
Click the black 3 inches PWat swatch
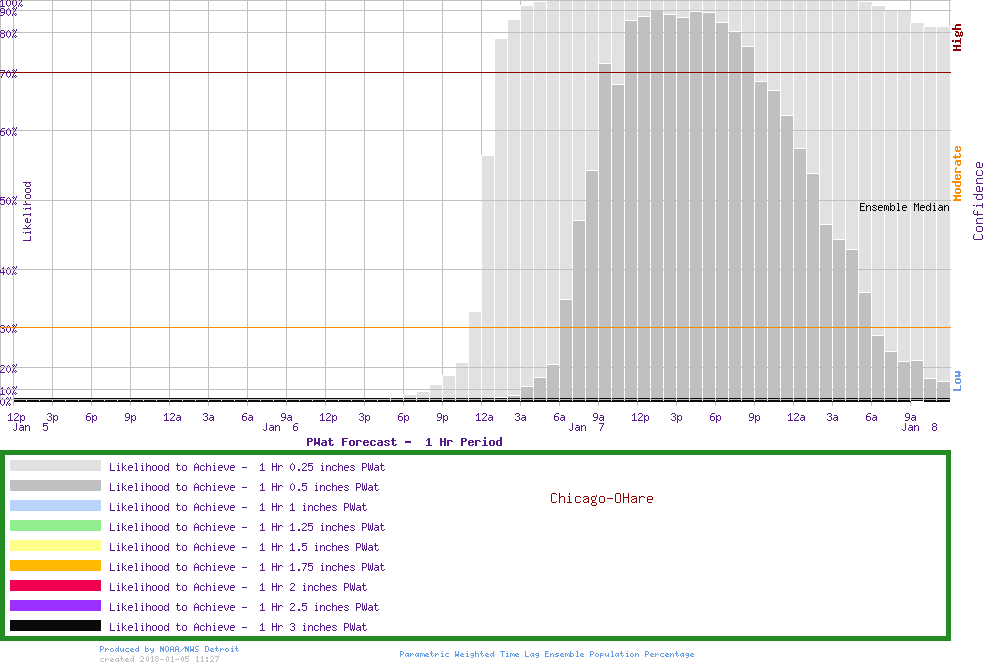click(55, 626)
